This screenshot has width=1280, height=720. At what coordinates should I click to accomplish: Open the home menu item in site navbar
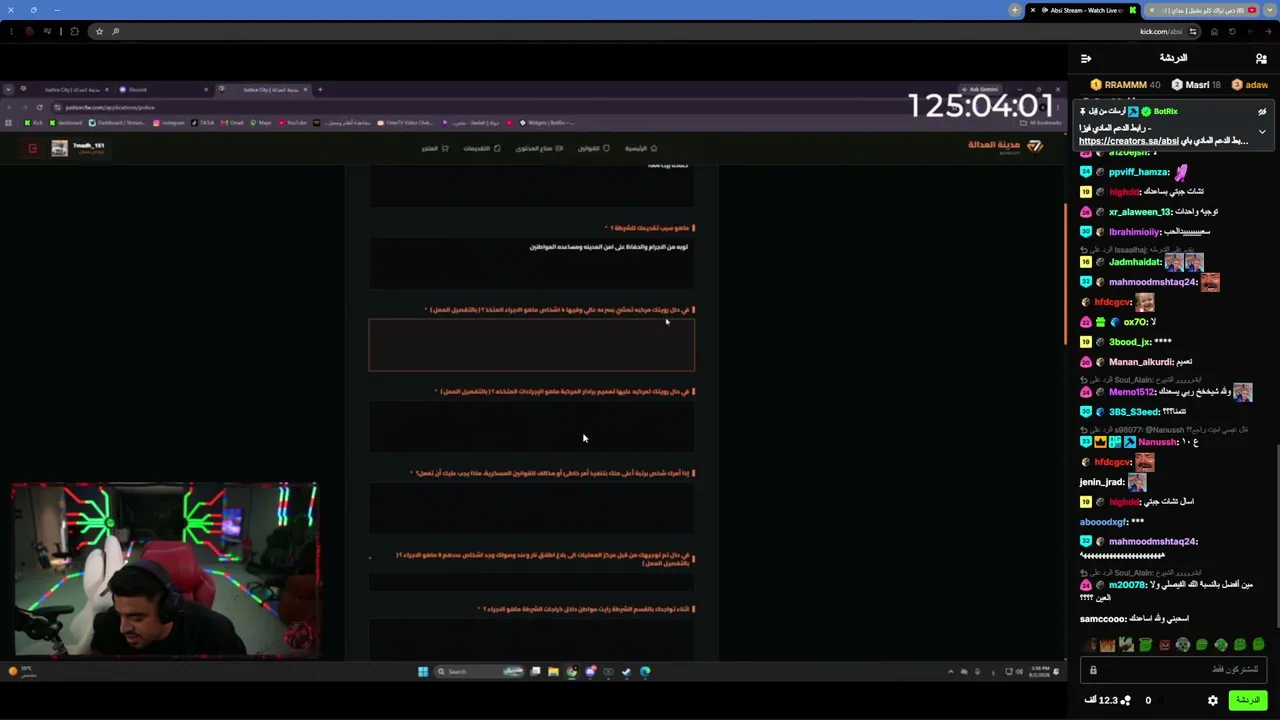coord(641,148)
